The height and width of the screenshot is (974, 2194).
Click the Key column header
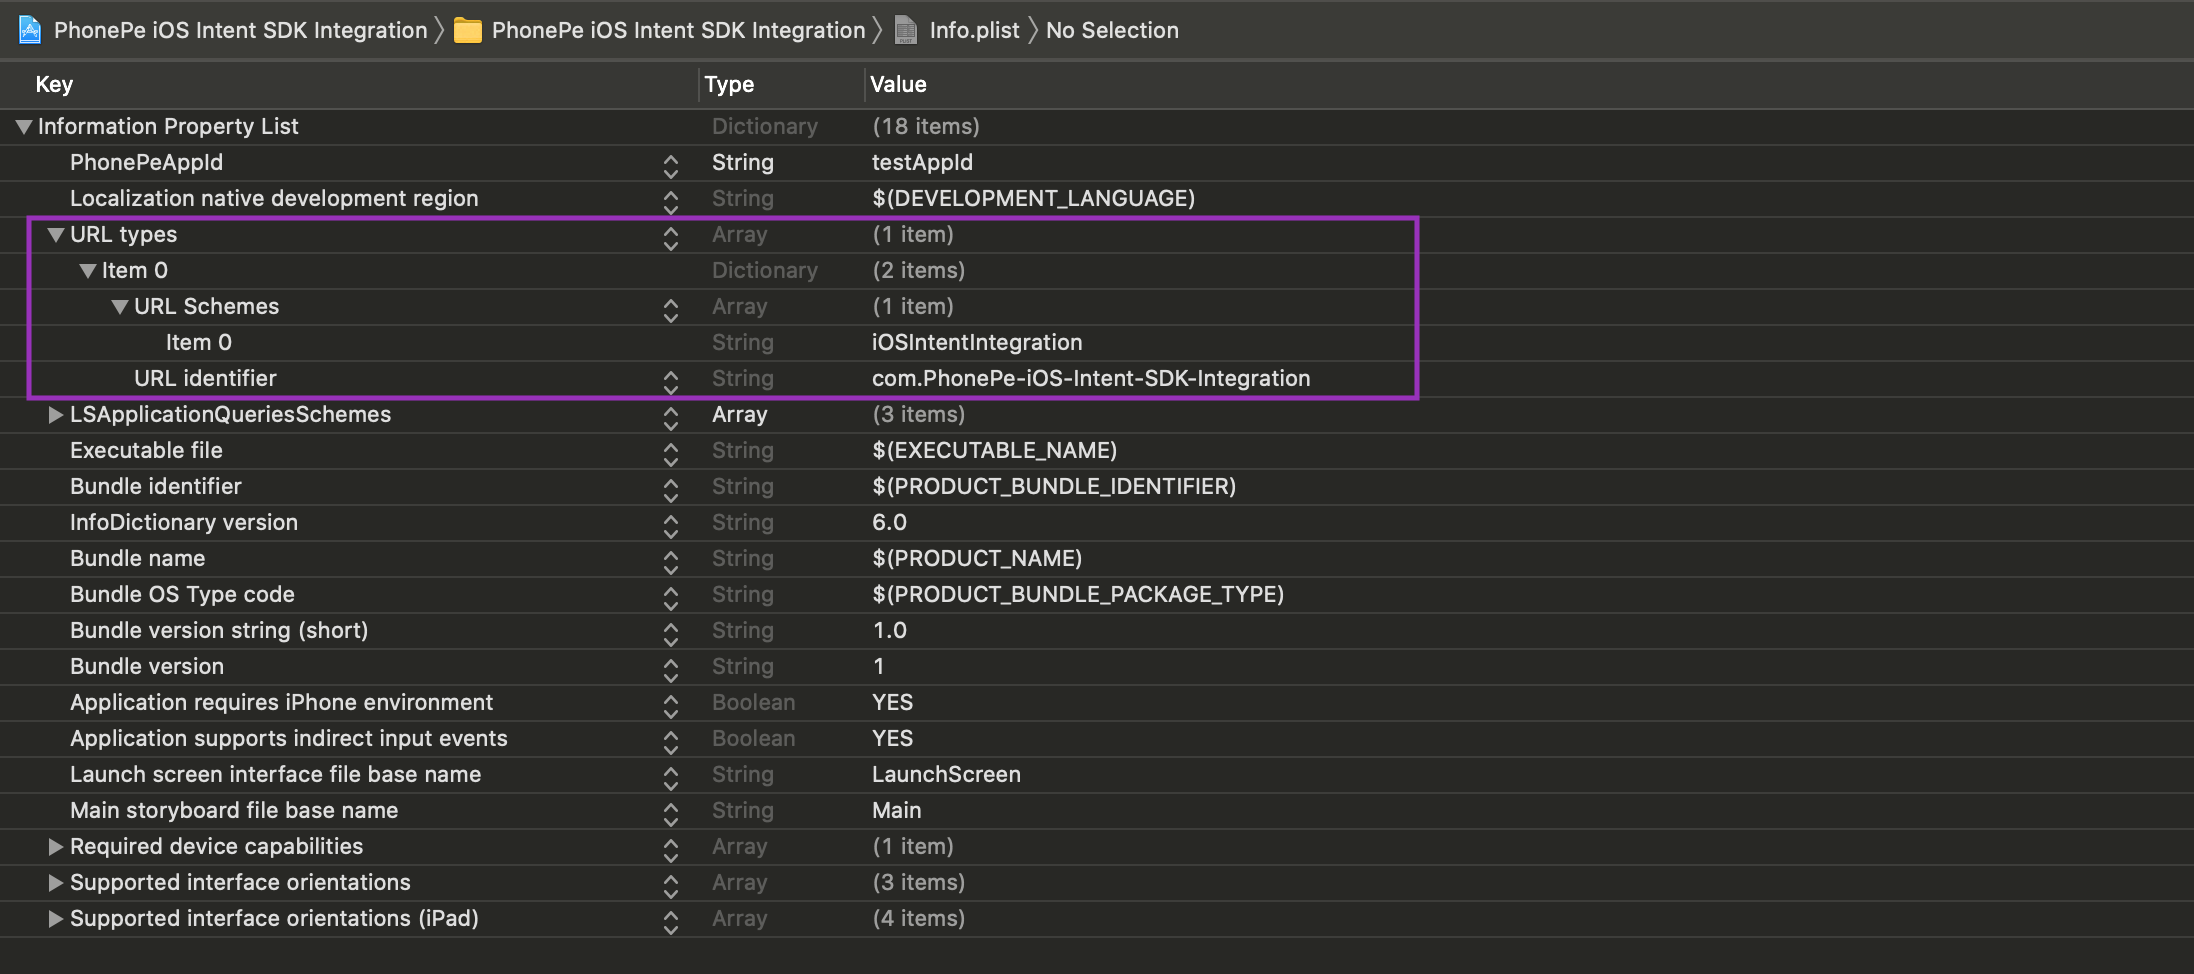(54, 85)
